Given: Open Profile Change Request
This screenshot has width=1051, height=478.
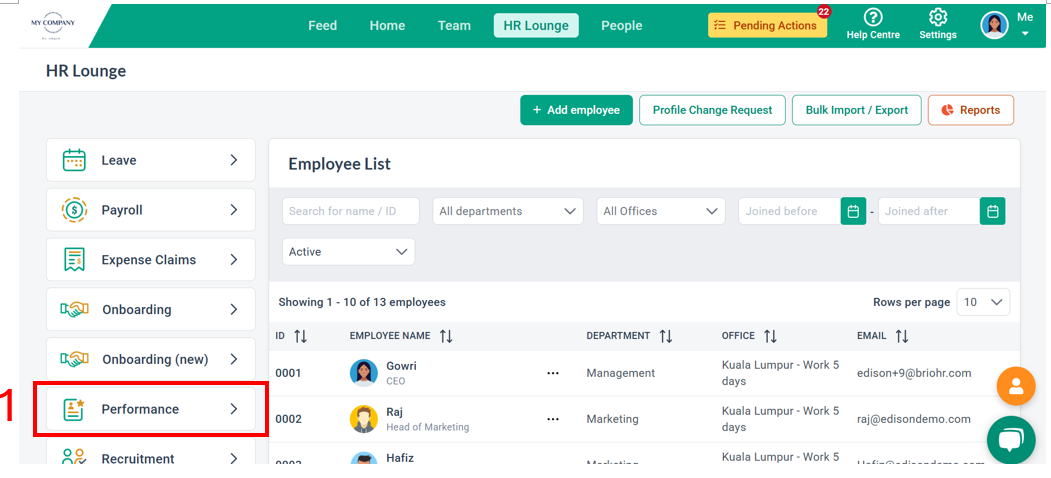Looking at the screenshot, I should click(x=713, y=110).
